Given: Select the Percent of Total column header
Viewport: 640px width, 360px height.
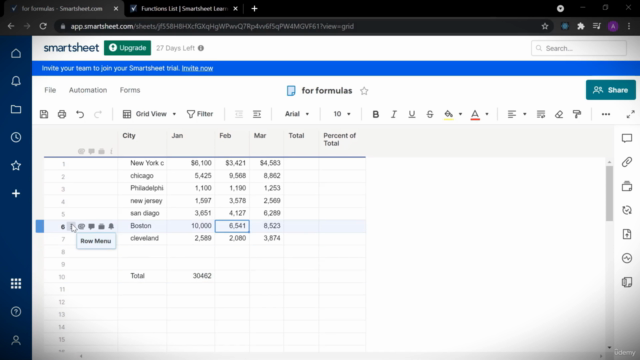Looking at the screenshot, I should pos(342,140).
